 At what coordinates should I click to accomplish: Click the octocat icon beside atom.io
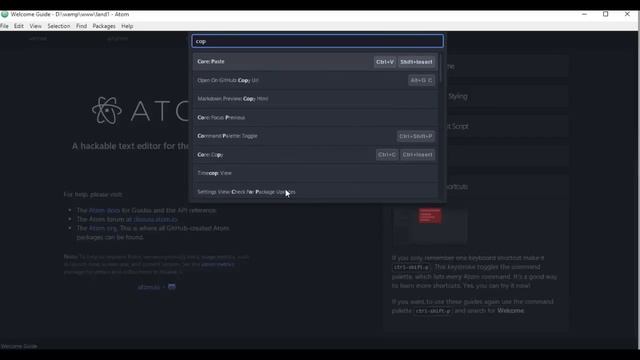(172, 287)
